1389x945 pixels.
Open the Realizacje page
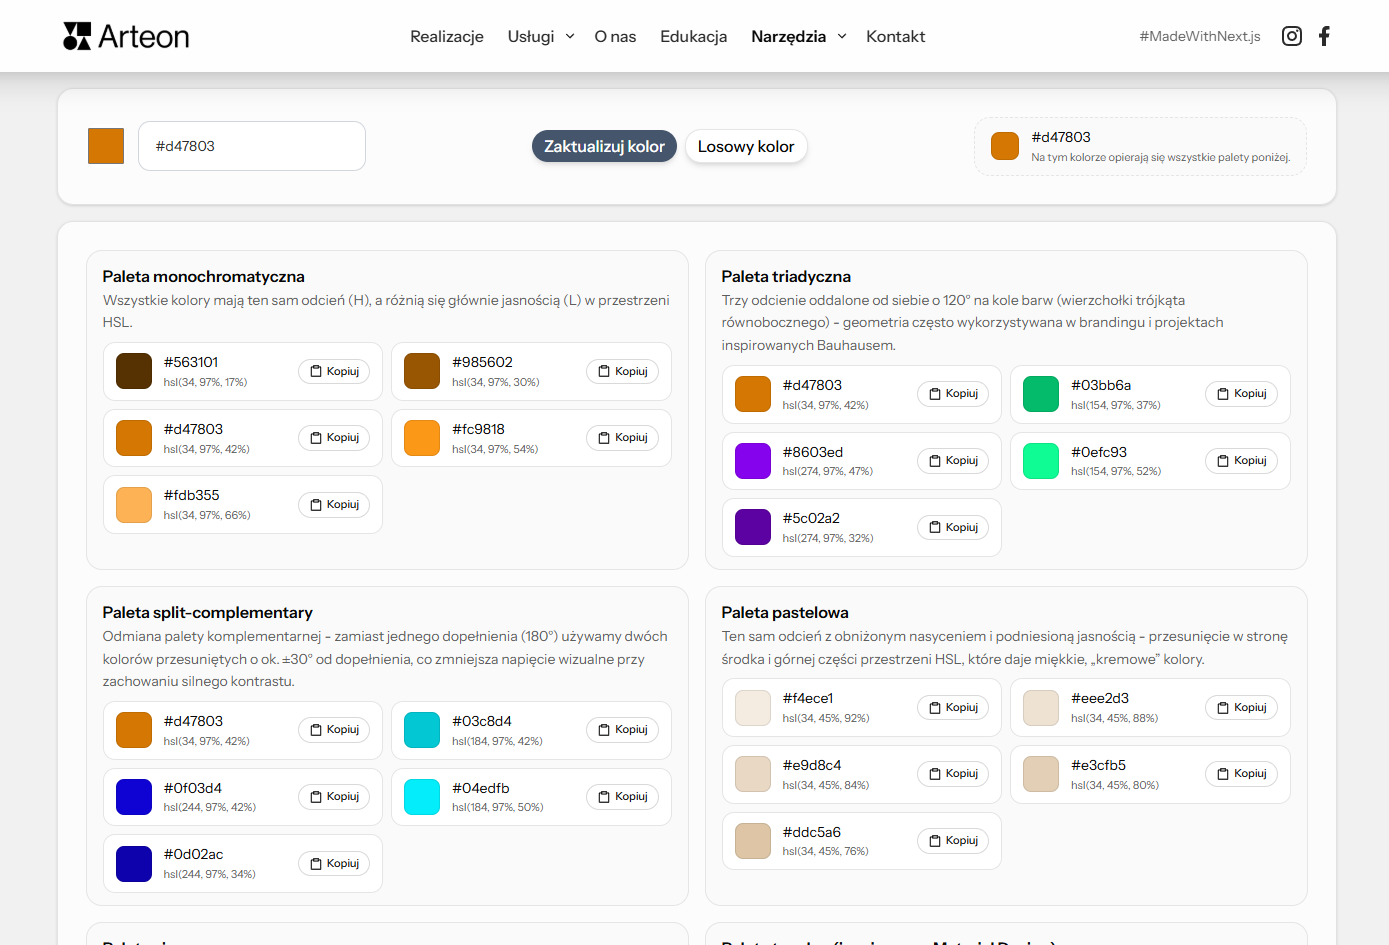pos(446,36)
